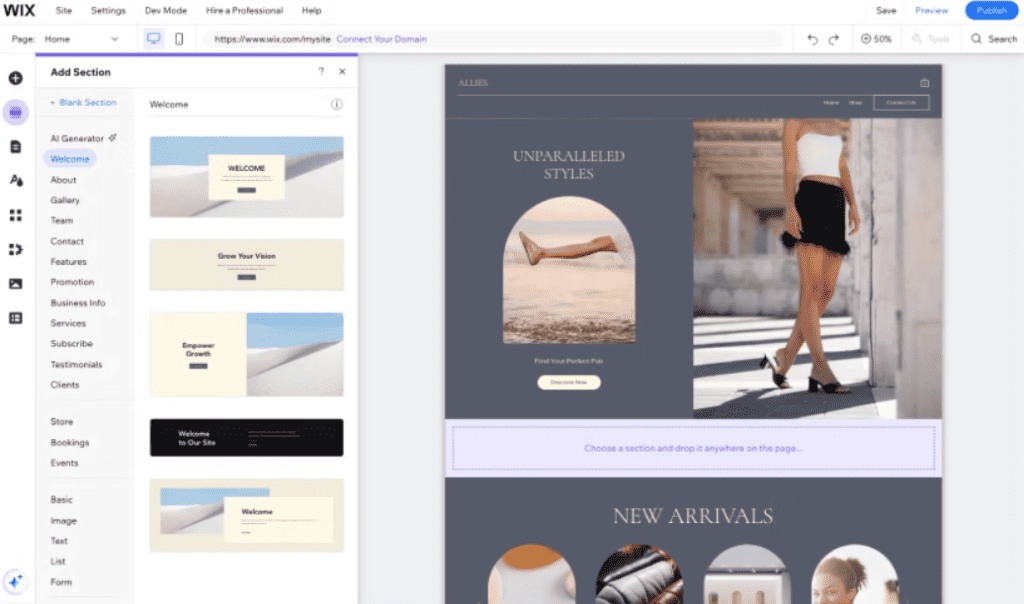Open the CMS table icon in sidebar

click(x=16, y=318)
